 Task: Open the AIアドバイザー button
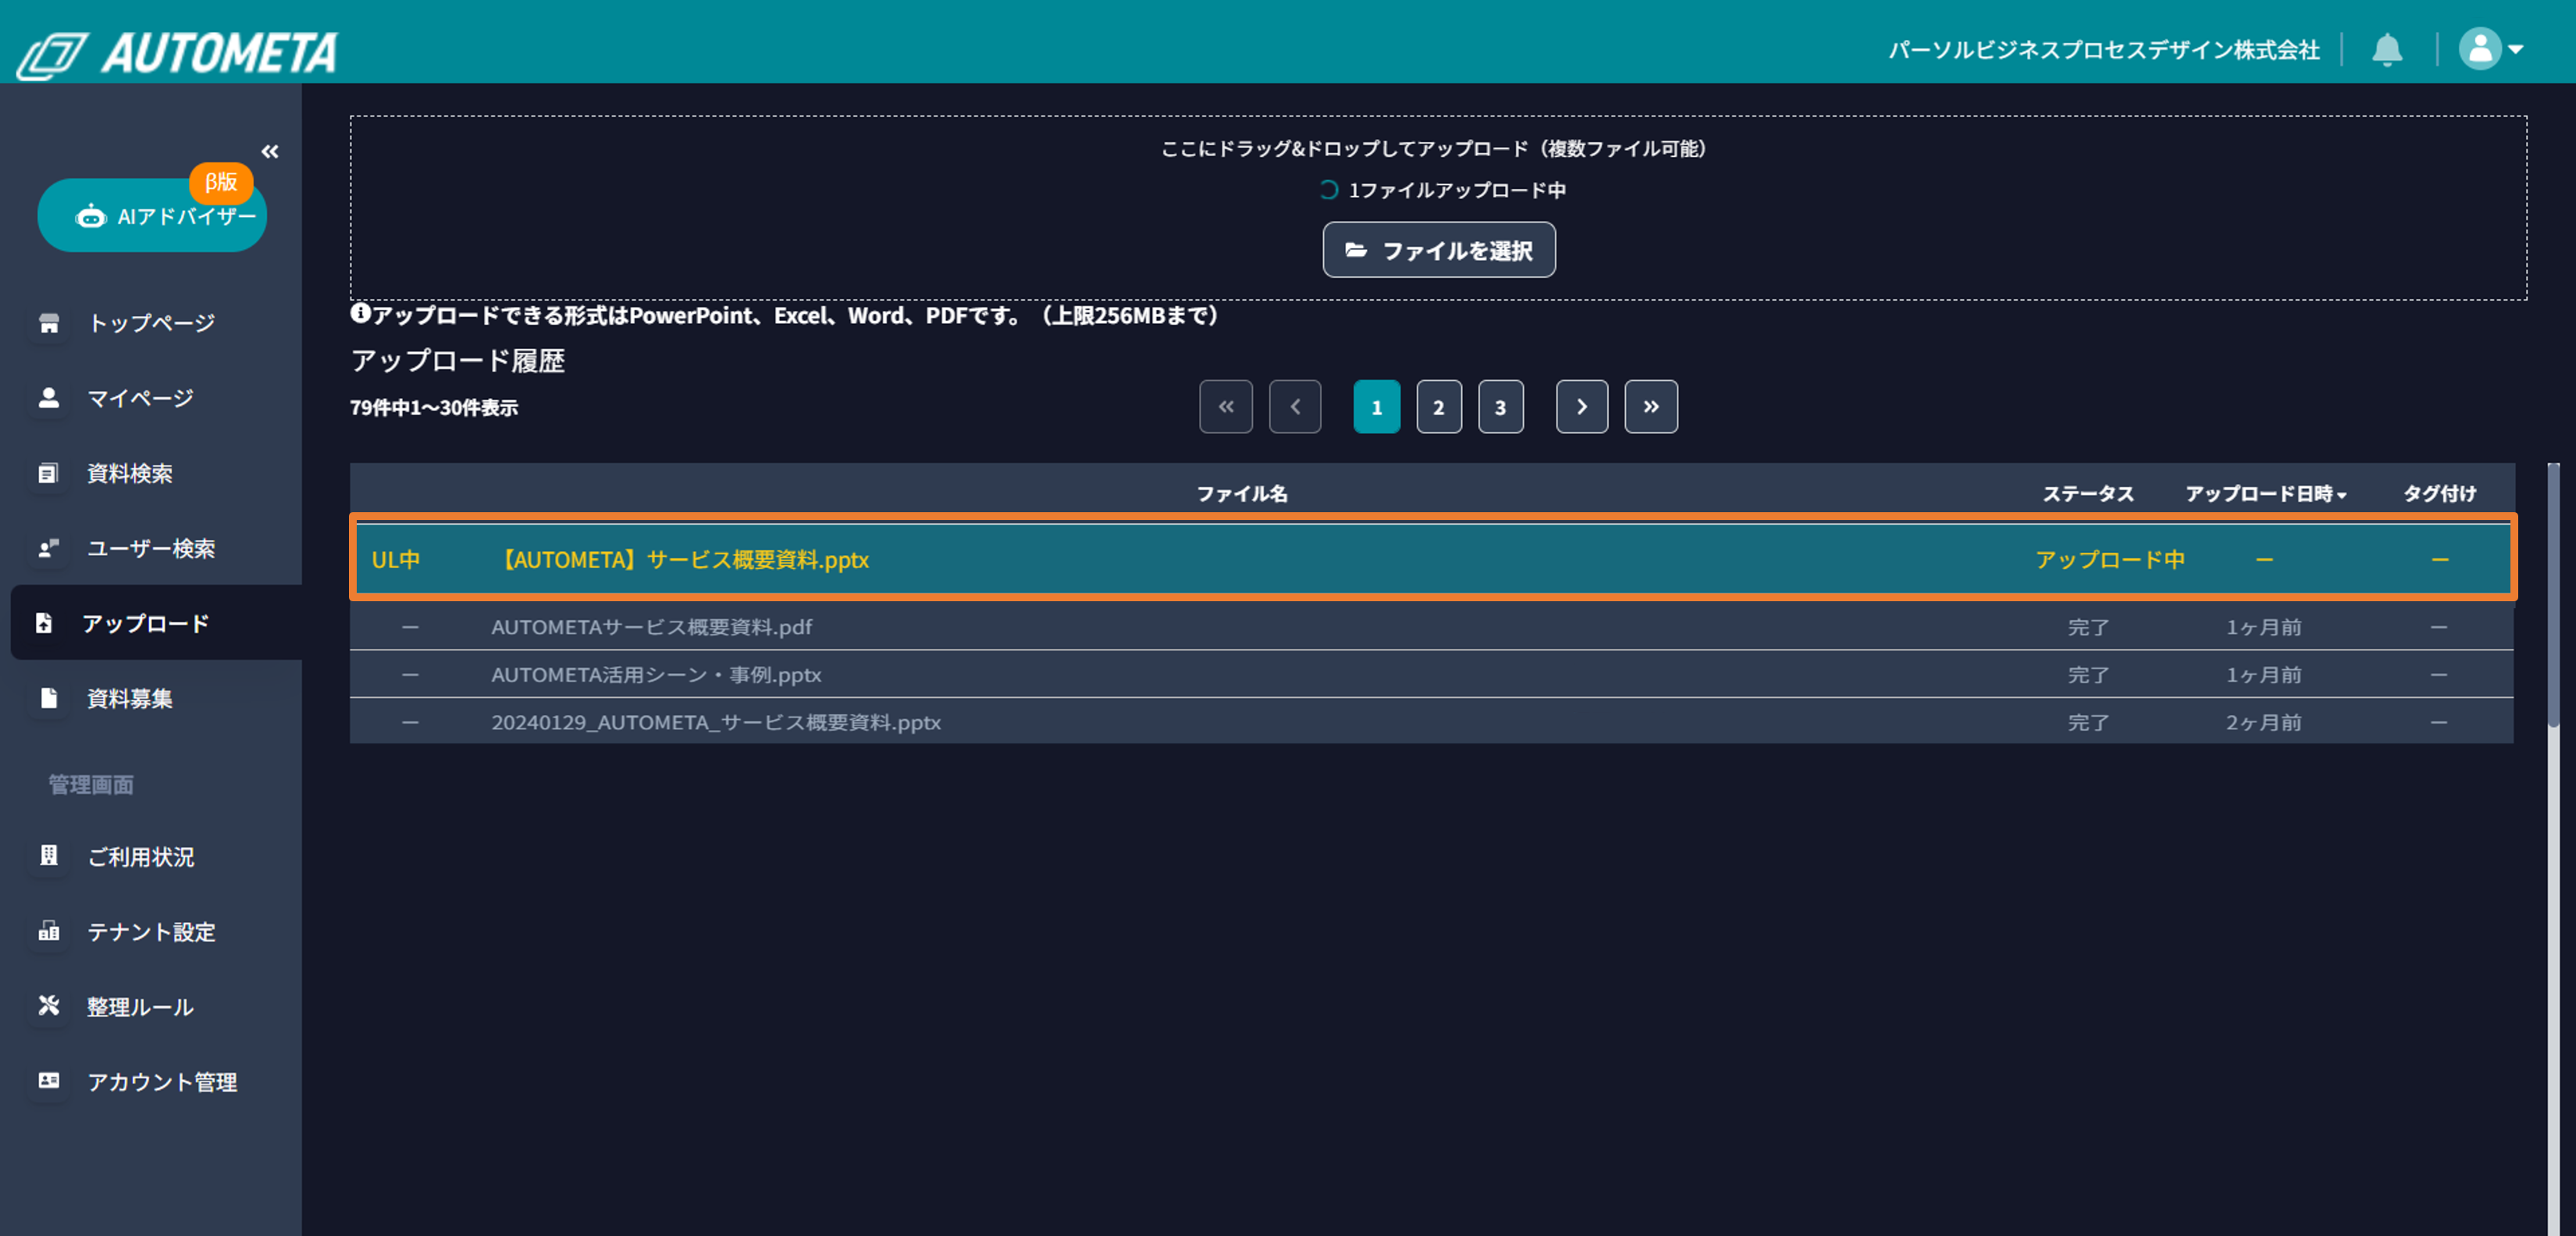(x=152, y=216)
